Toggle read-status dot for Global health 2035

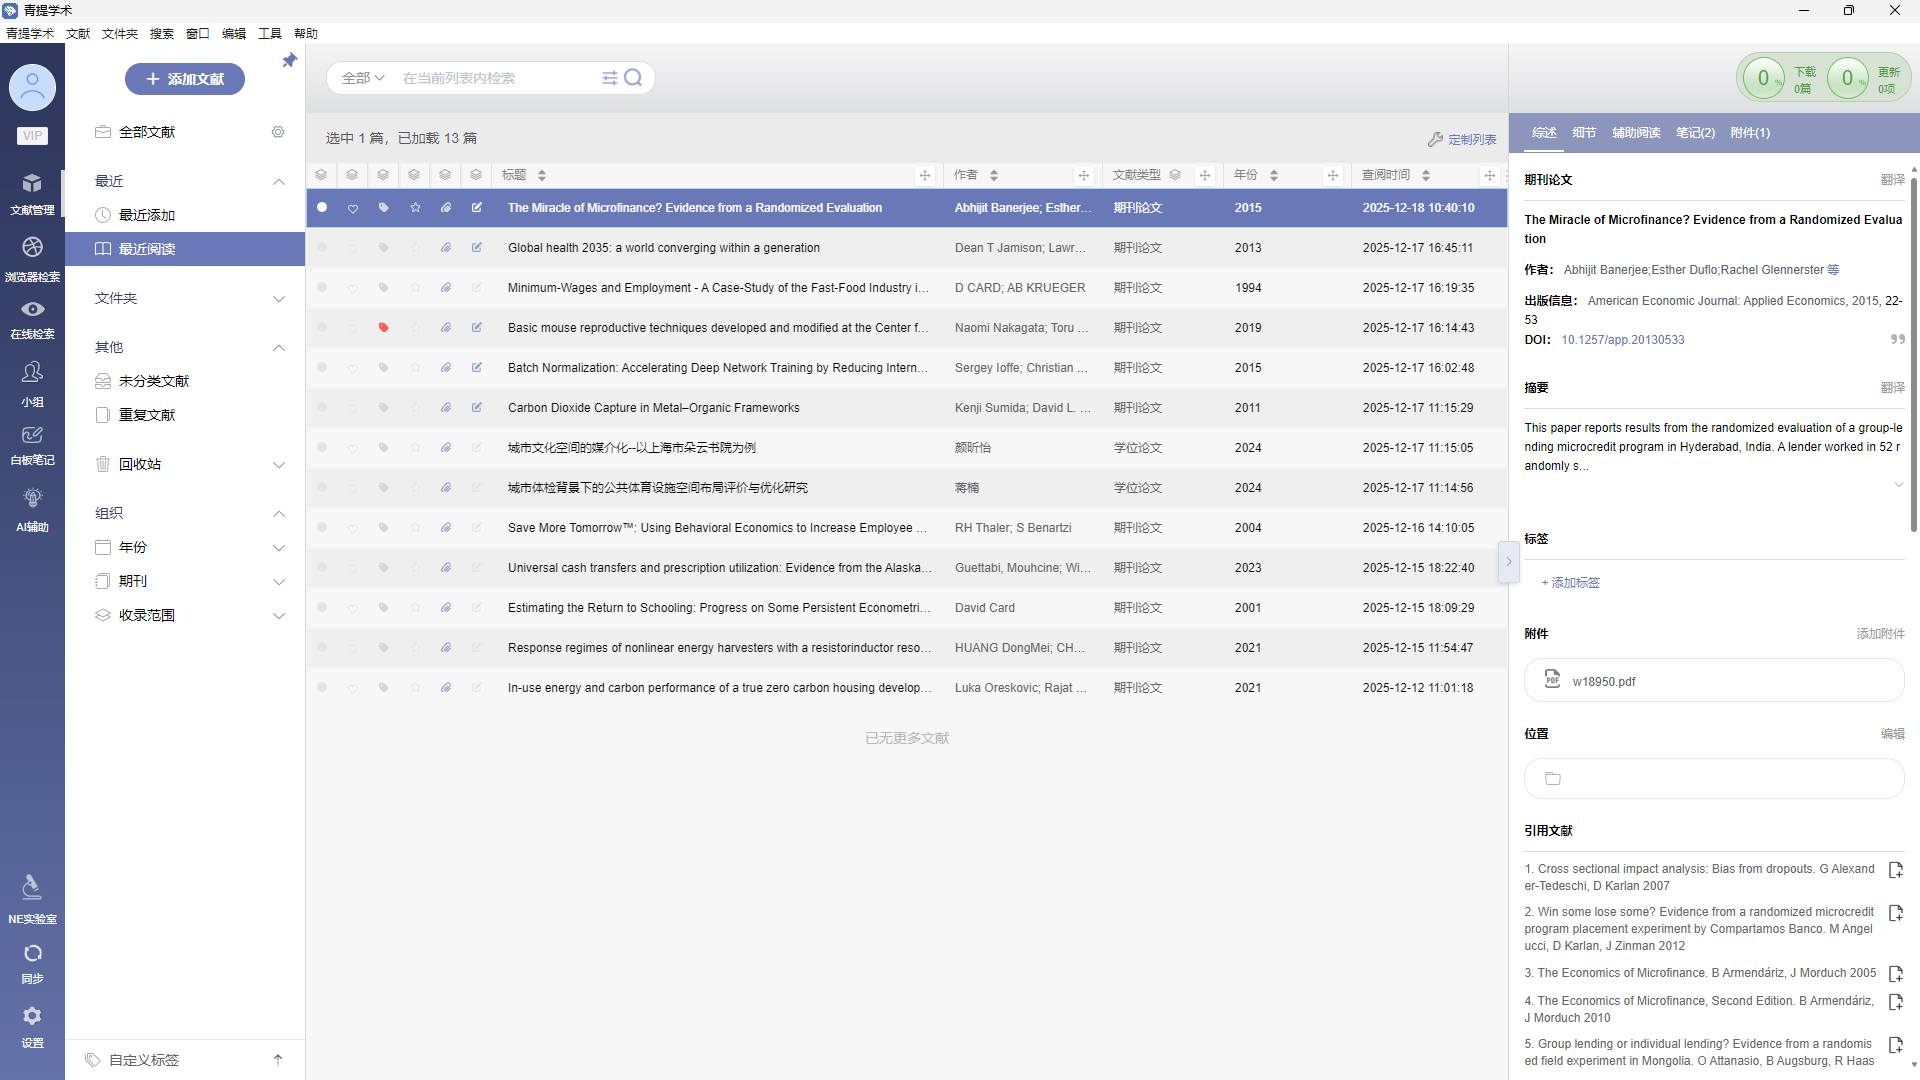(322, 248)
